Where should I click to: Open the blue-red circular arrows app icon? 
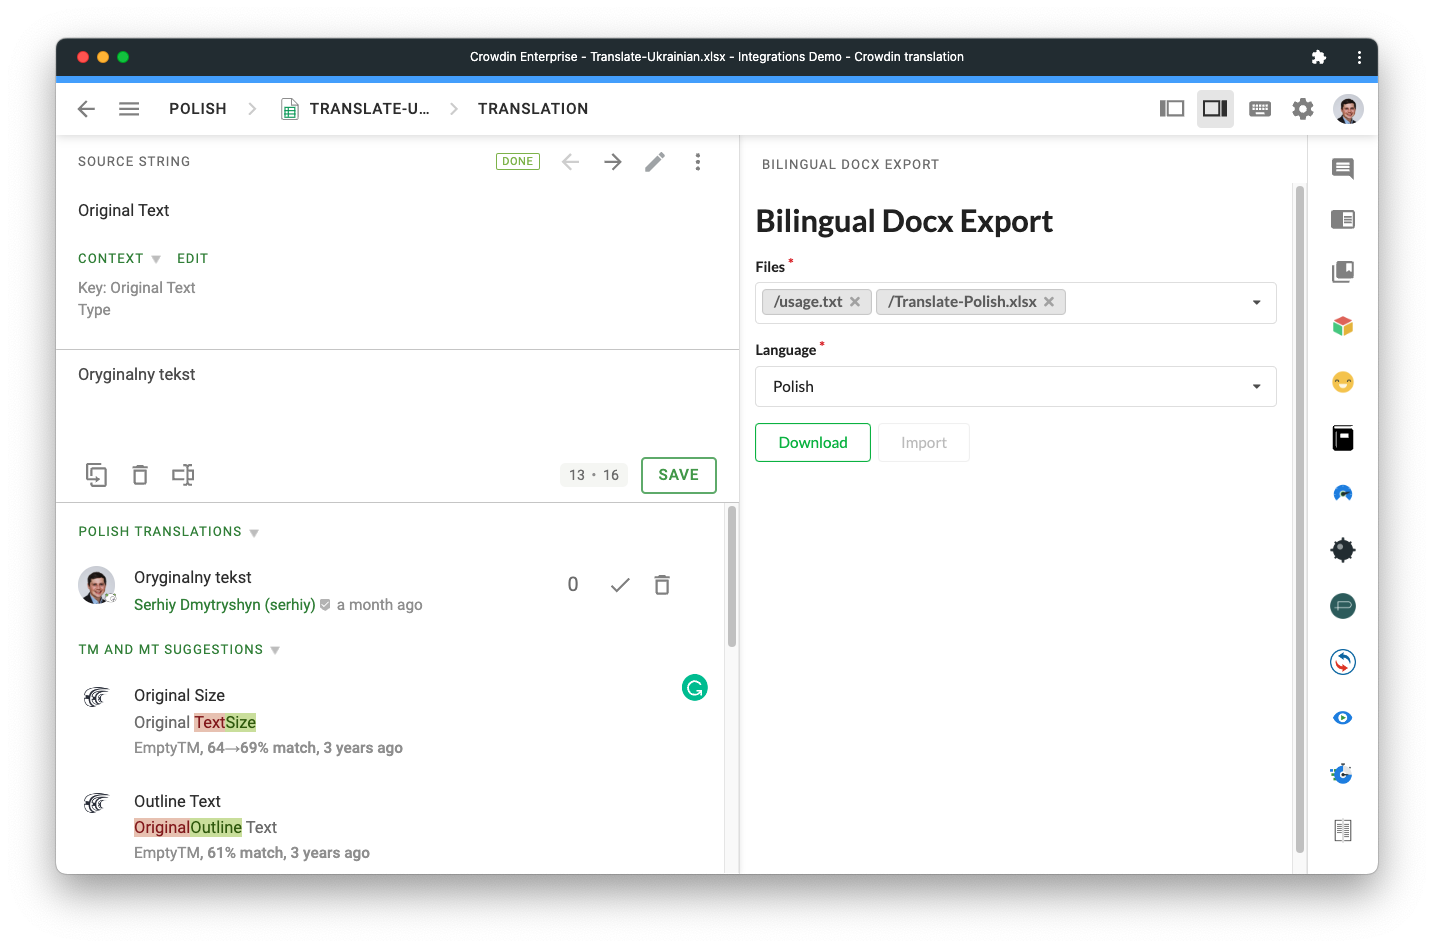(x=1343, y=662)
